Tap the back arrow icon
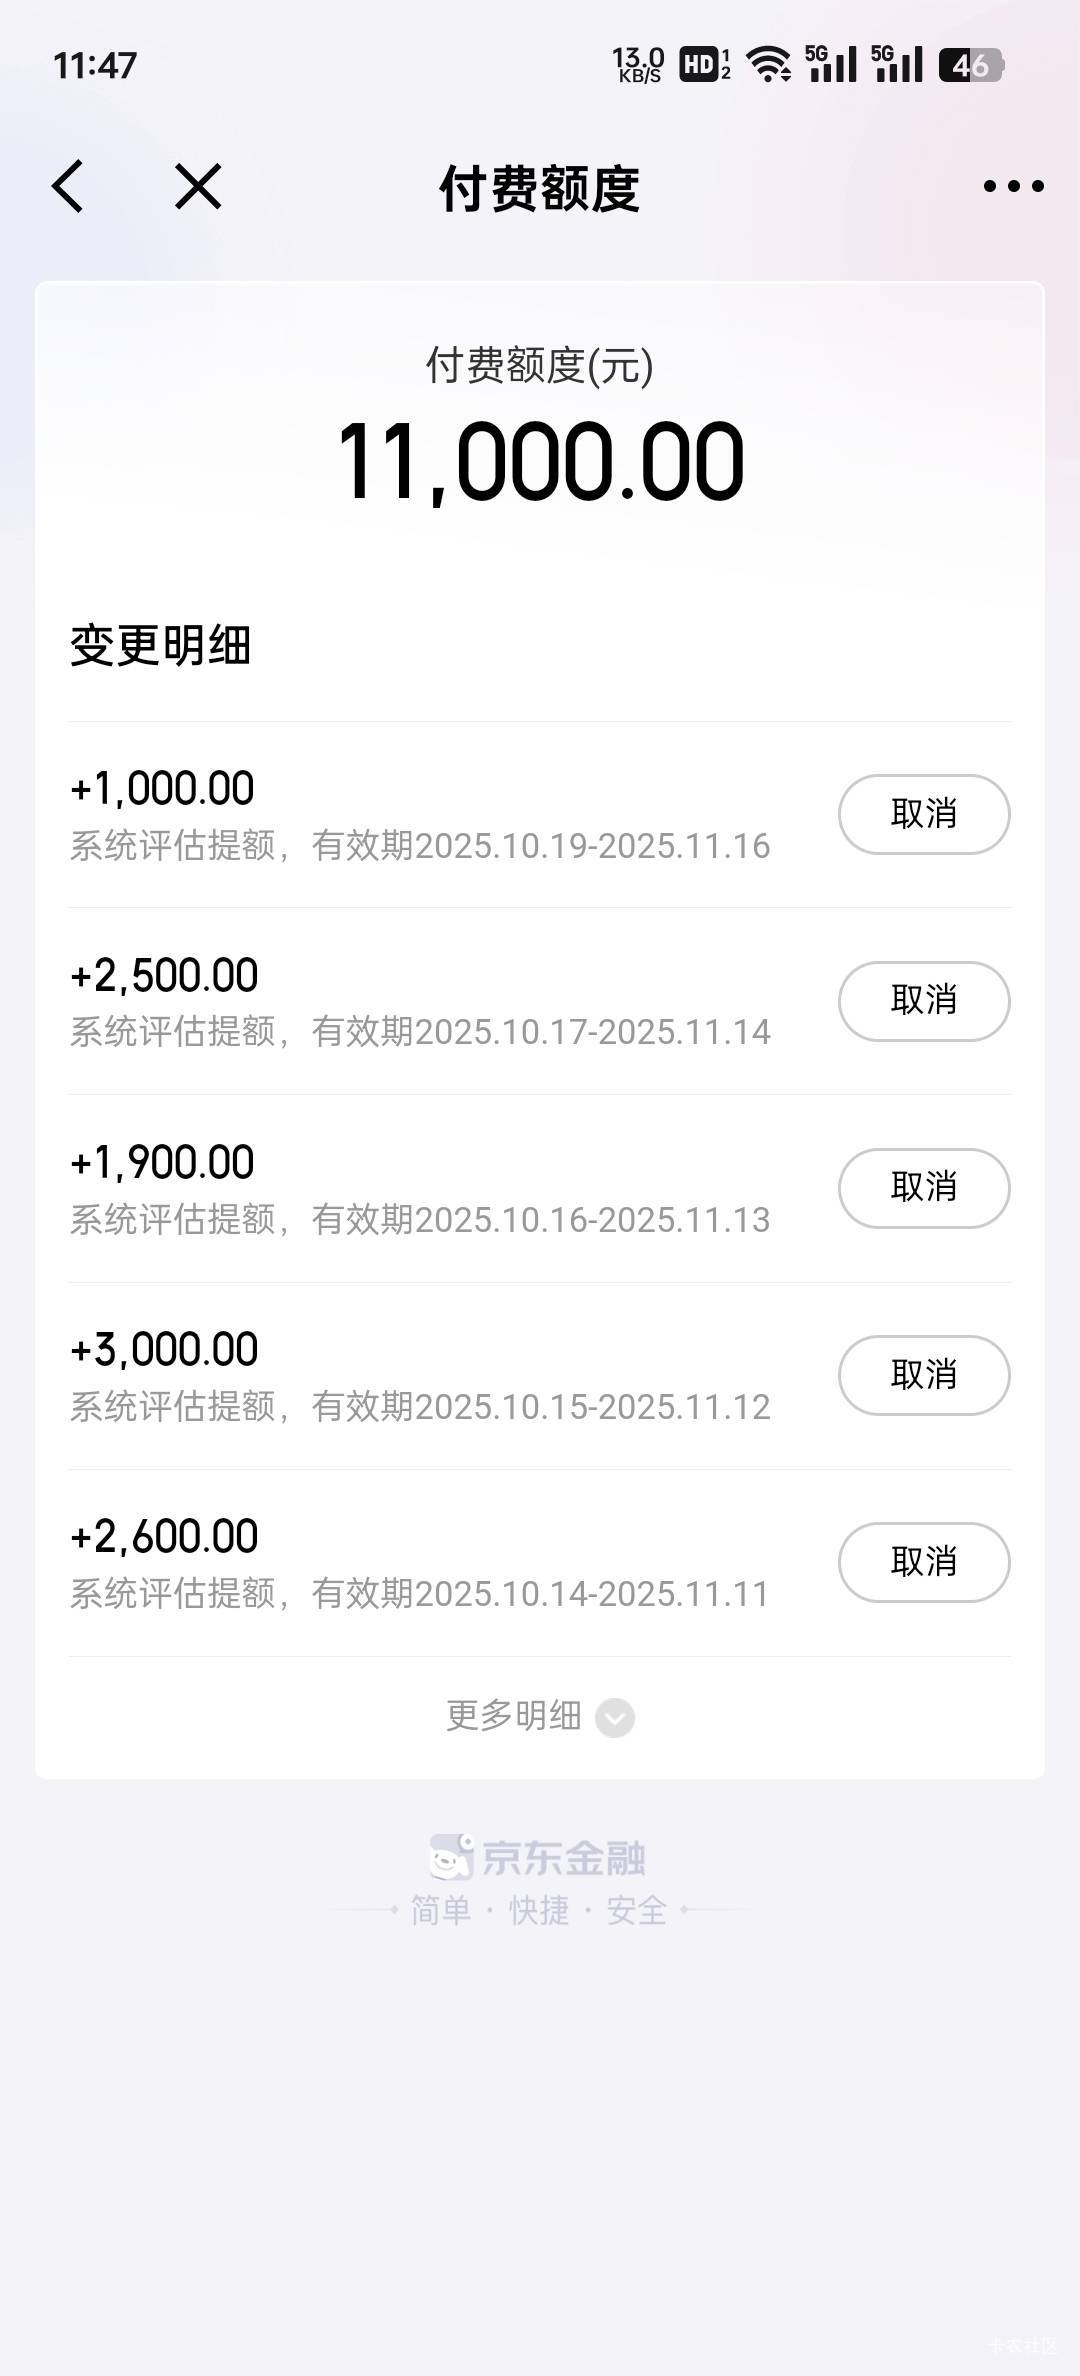Image resolution: width=1080 pixels, height=2376 pixels. pyautogui.click(x=68, y=186)
